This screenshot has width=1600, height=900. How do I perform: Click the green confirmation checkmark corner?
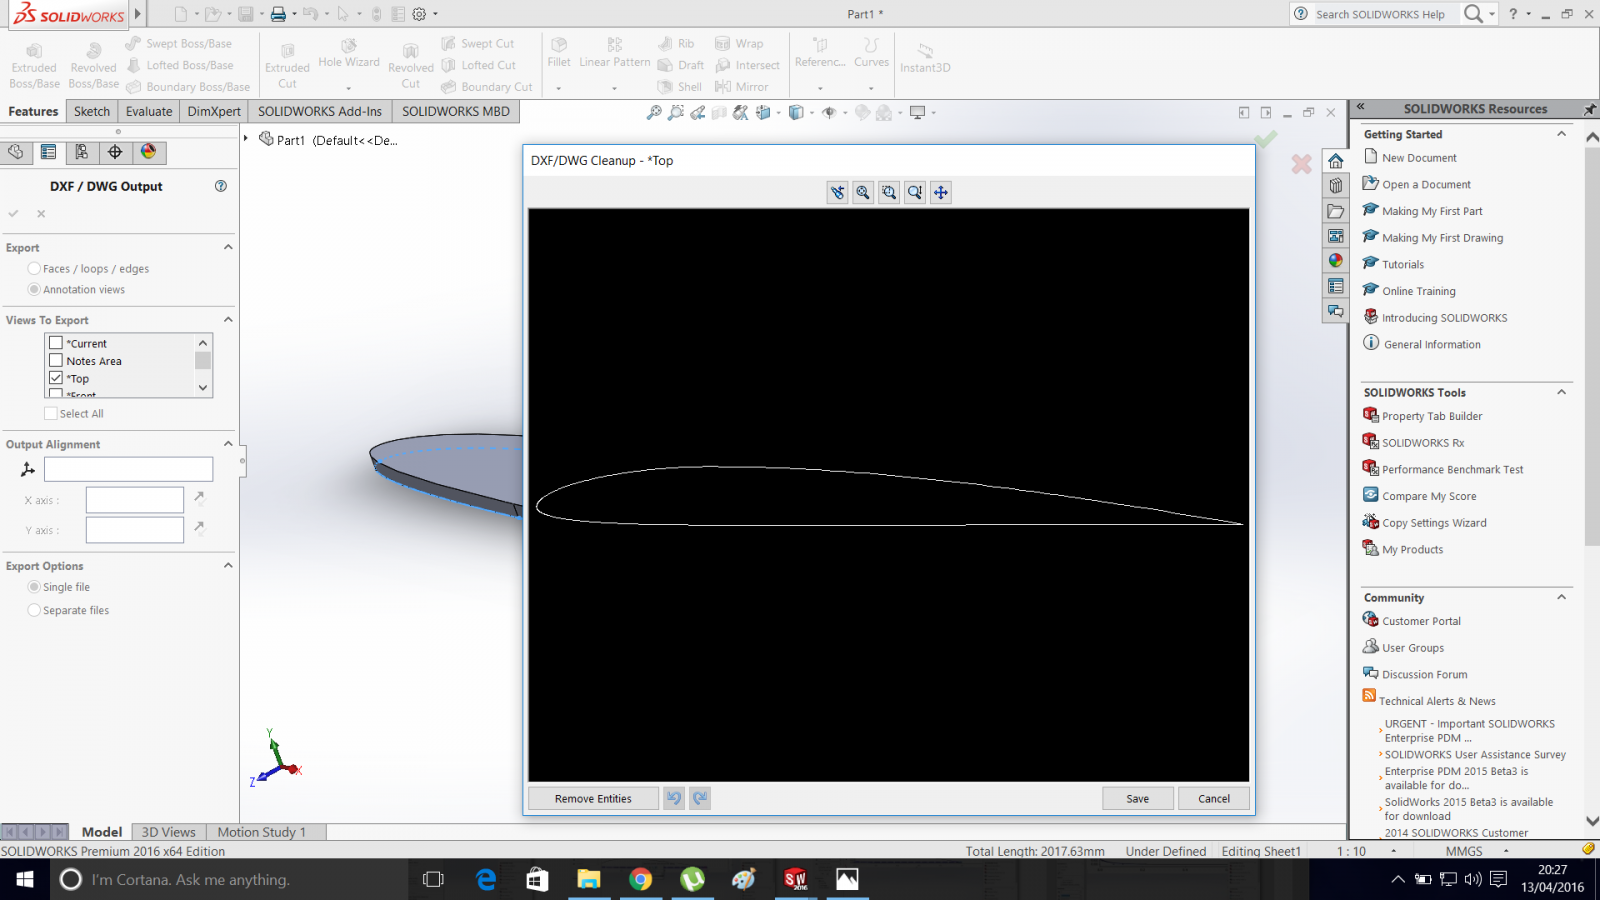click(x=1266, y=139)
